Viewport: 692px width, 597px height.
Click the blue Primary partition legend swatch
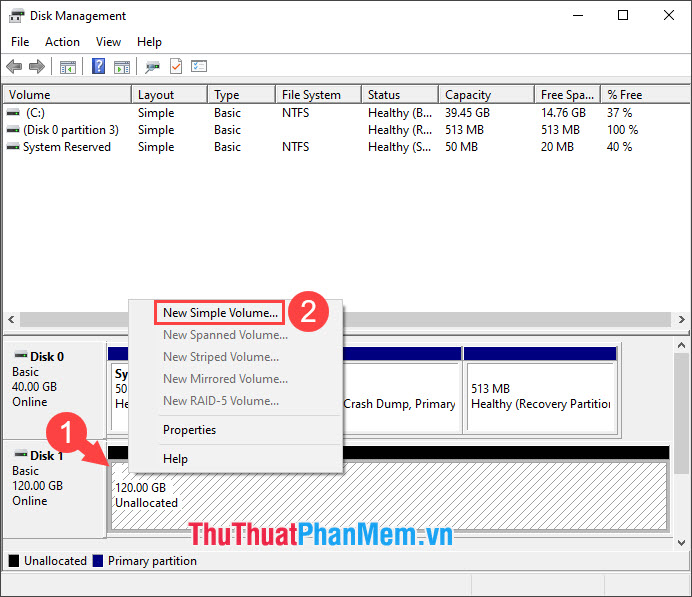coord(98,561)
